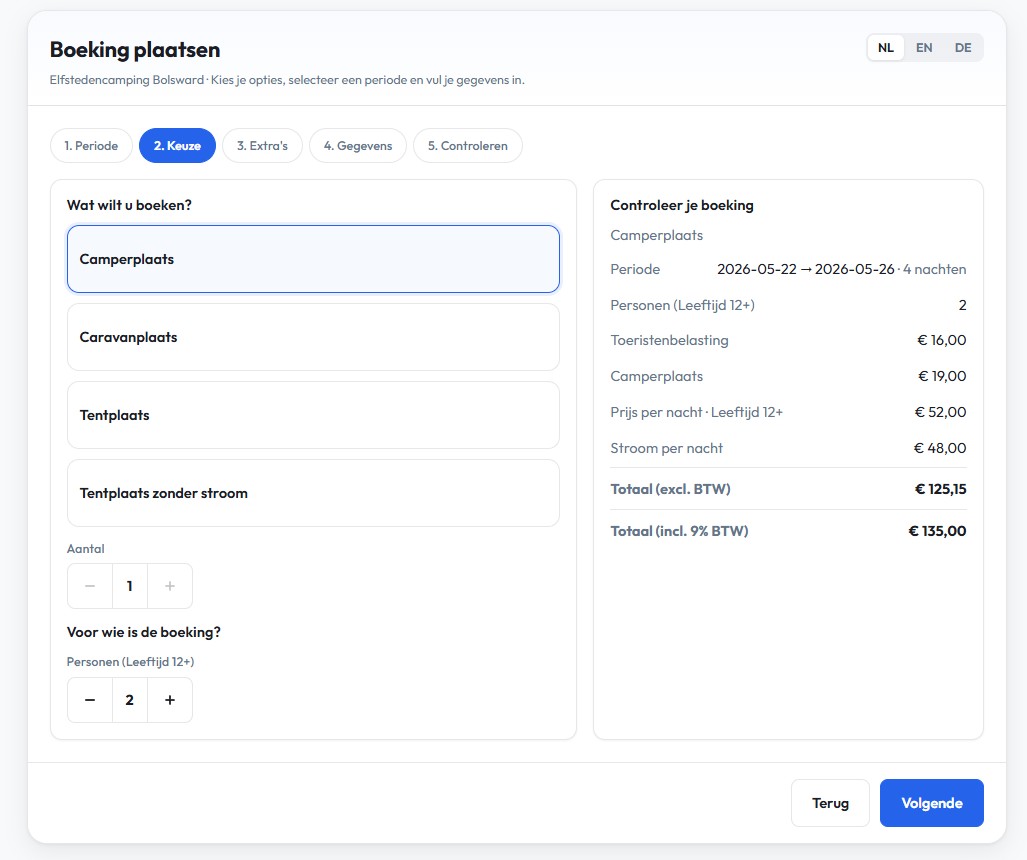Choose Tentplaats zonder stroom

tap(313, 493)
